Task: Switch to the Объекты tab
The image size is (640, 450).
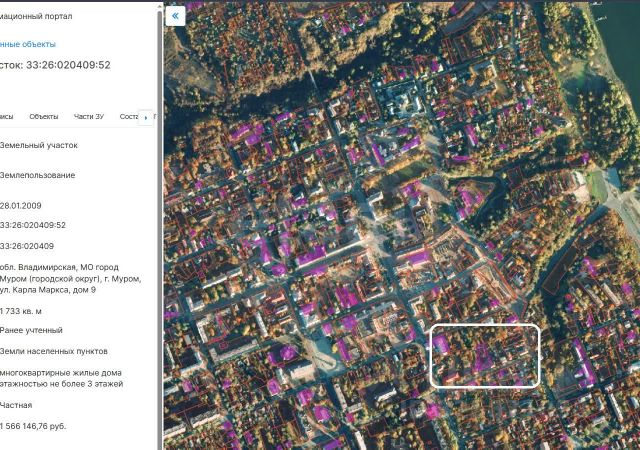Action: pos(44,116)
